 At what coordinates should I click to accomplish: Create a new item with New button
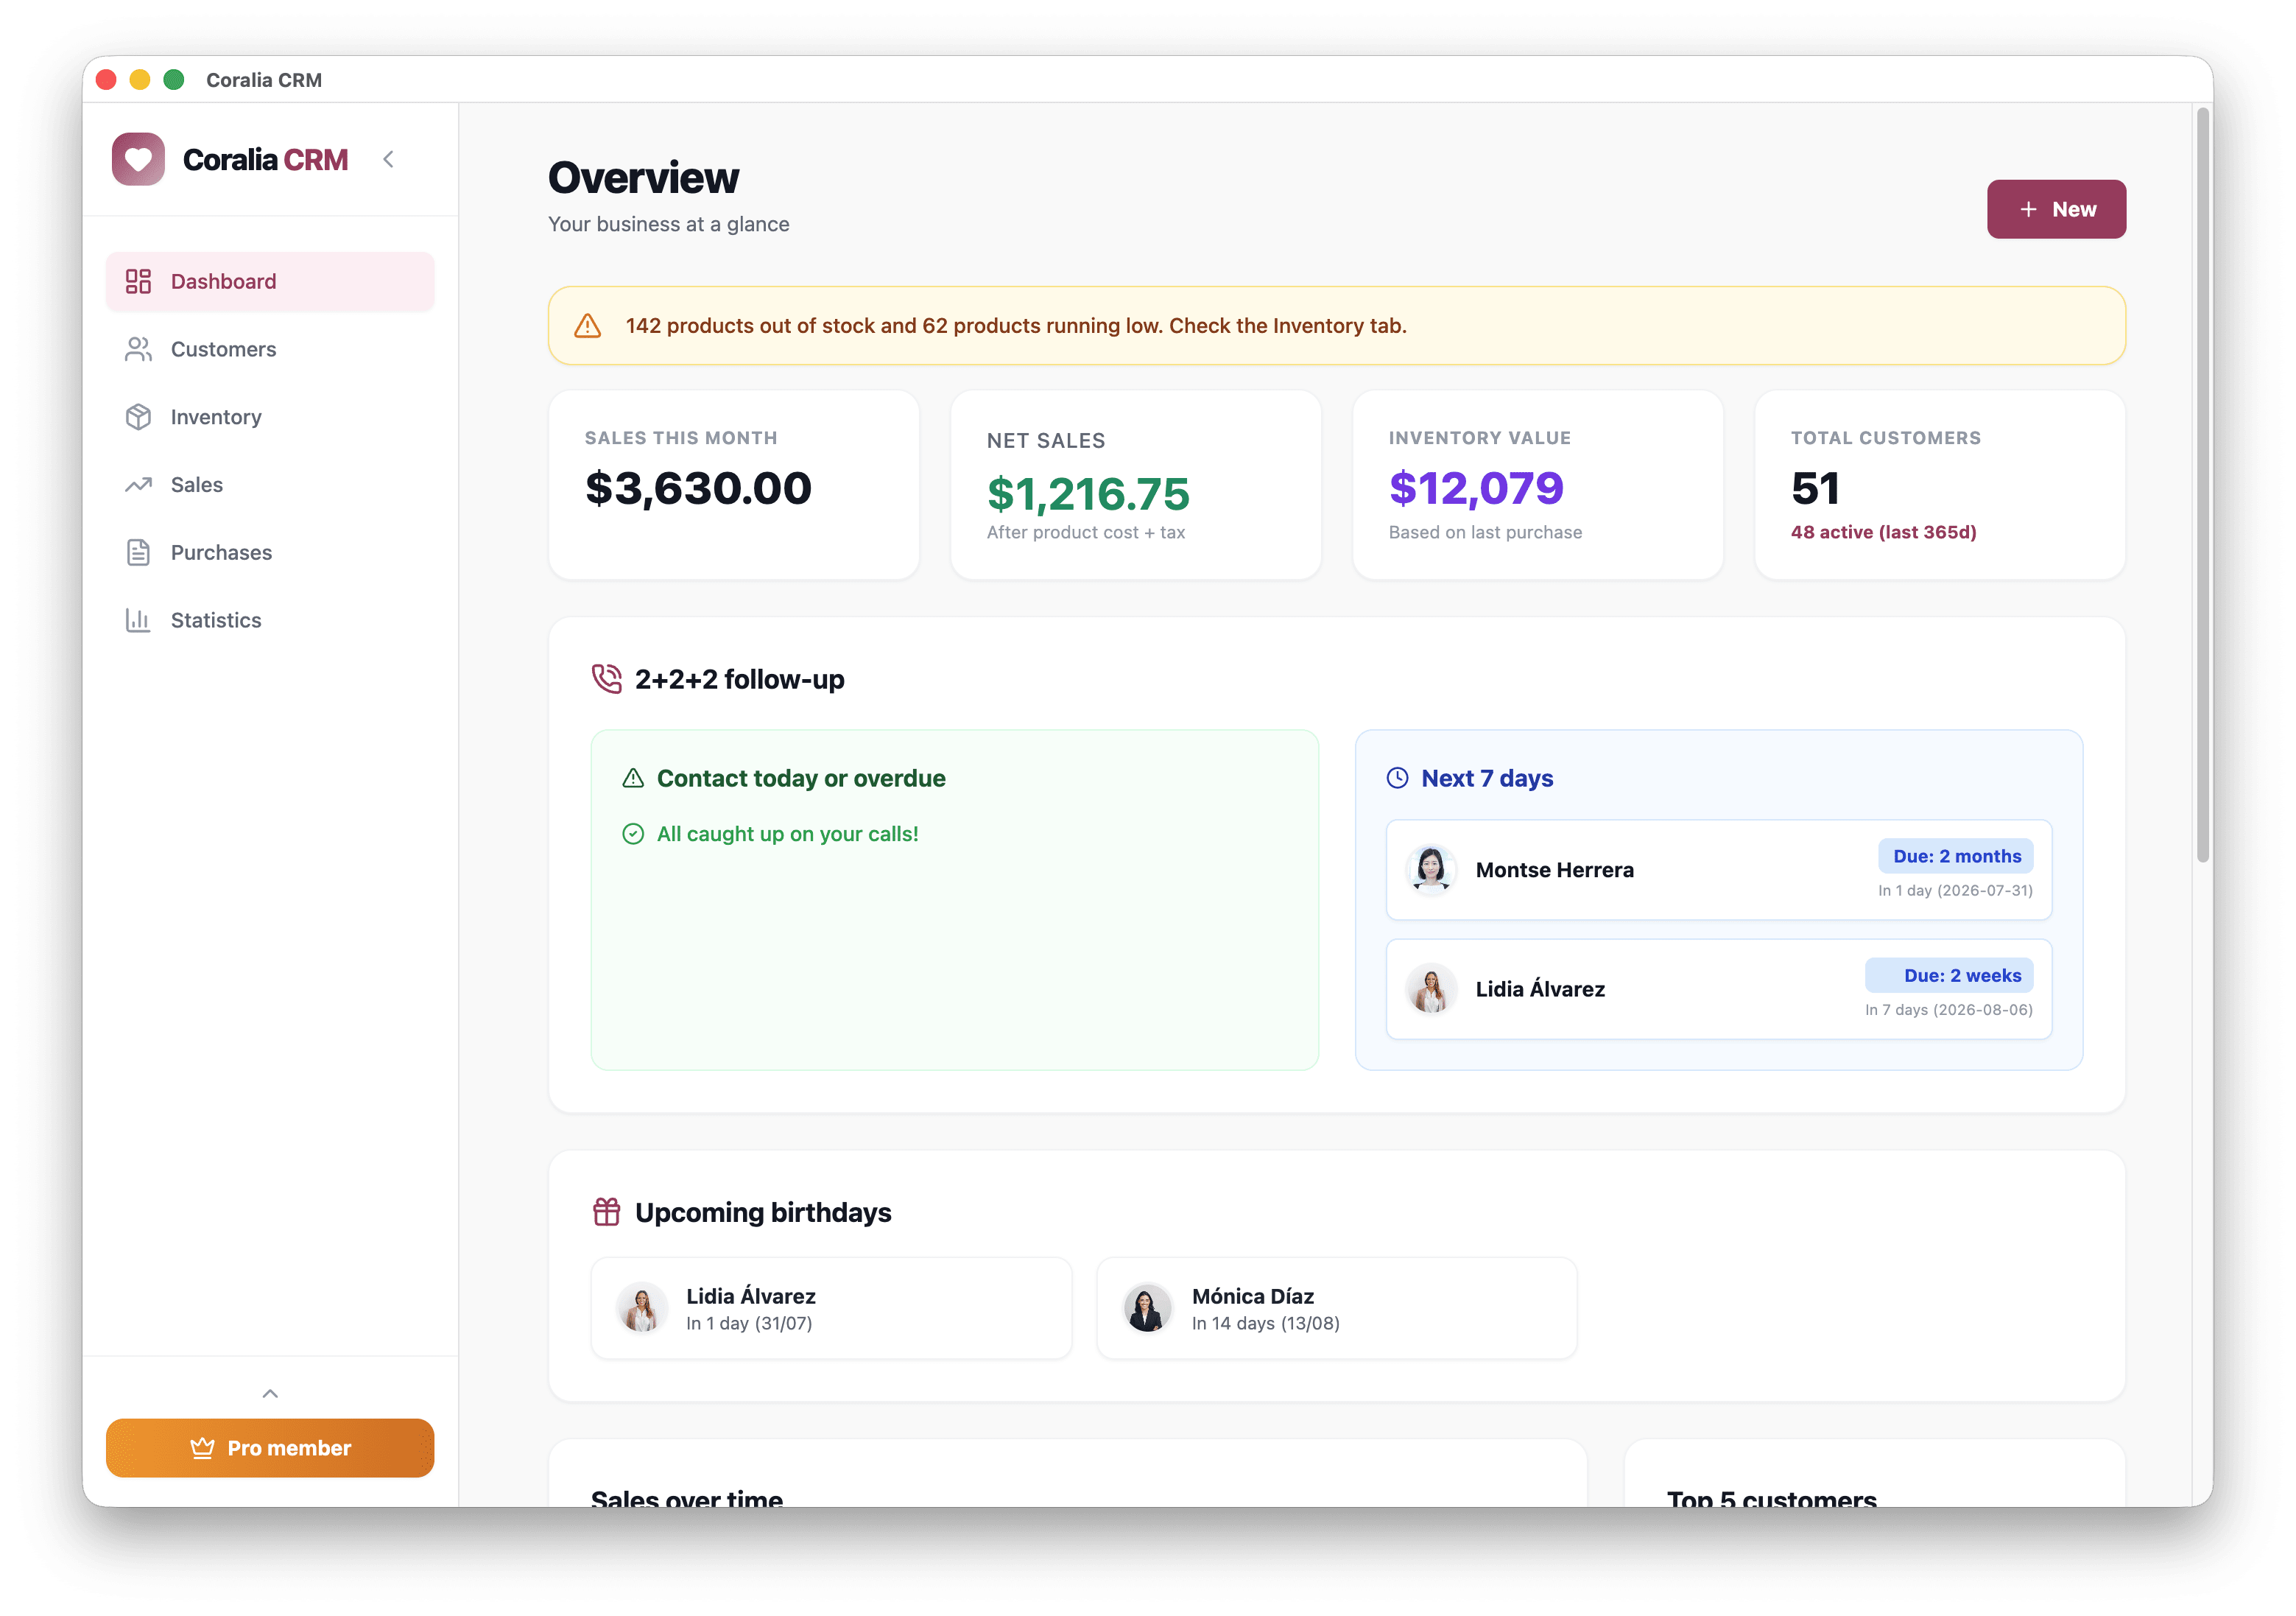2056,209
